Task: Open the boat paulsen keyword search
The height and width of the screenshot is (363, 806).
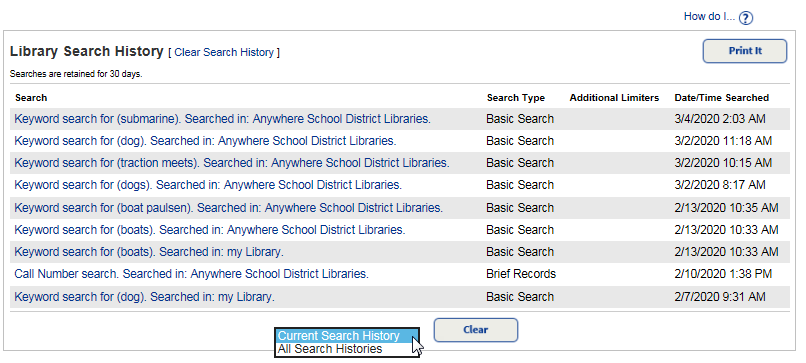Action: coord(229,208)
